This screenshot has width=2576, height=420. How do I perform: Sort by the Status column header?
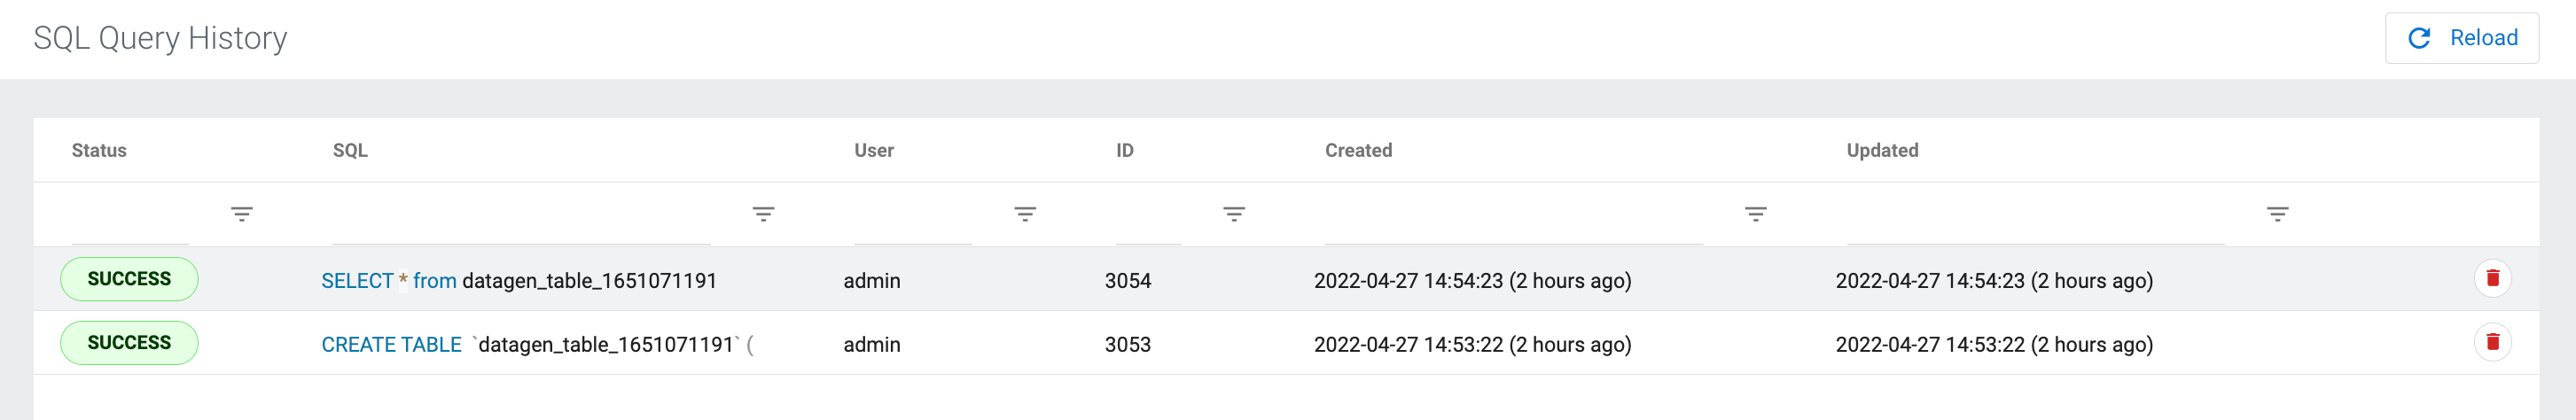[x=99, y=150]
